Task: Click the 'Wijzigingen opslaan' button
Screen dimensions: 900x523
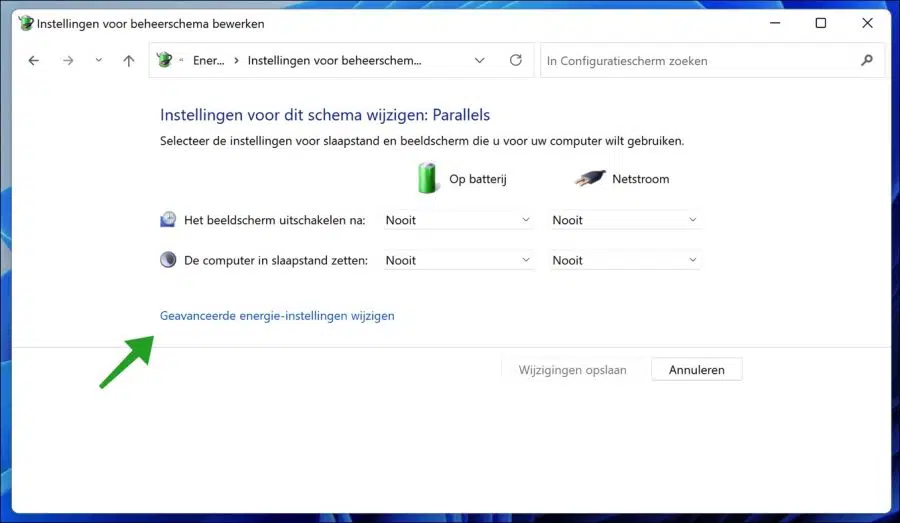Action: [572, 370]
